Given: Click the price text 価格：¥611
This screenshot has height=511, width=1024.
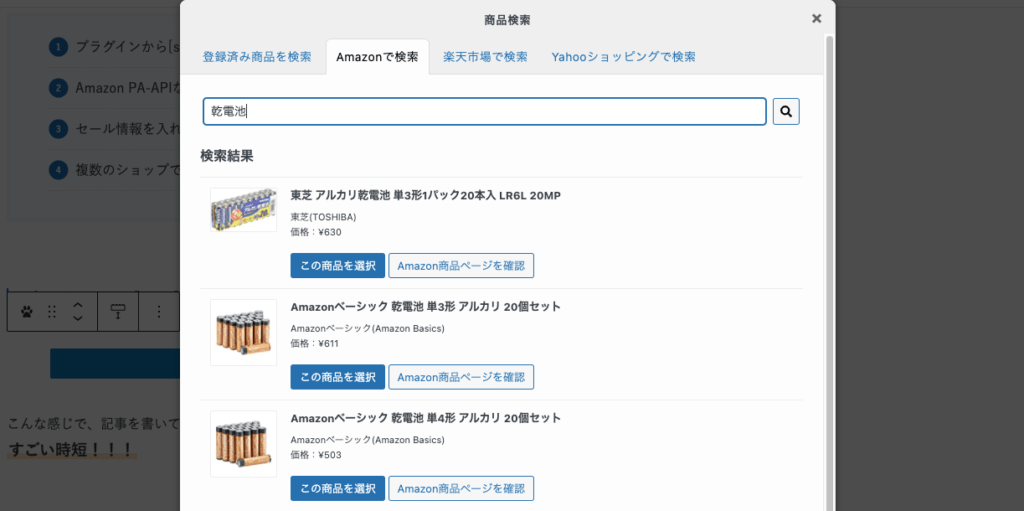Looking at the screenshot, I should tap(316, 343).
